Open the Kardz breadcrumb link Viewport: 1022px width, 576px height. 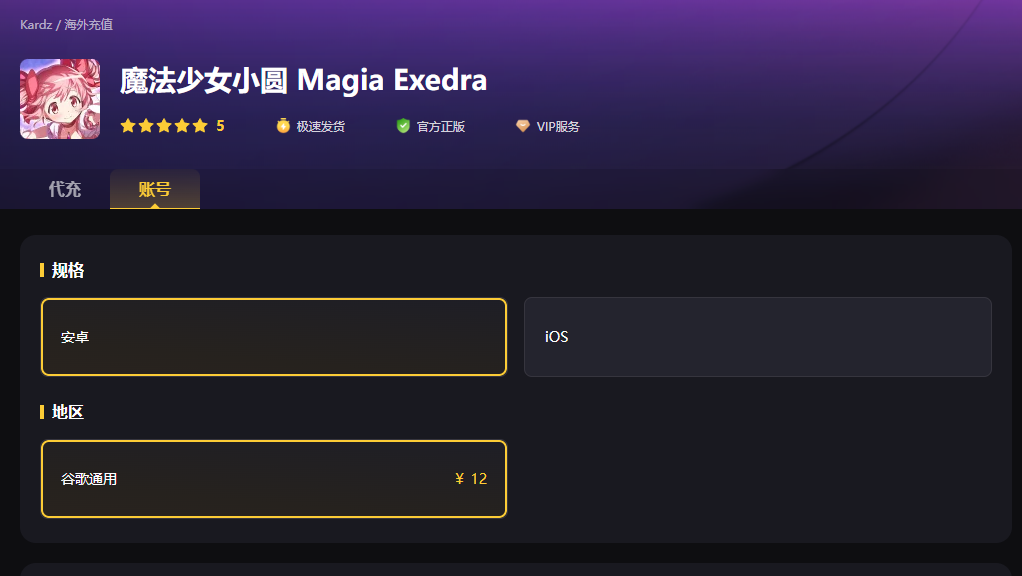point(36,25)
